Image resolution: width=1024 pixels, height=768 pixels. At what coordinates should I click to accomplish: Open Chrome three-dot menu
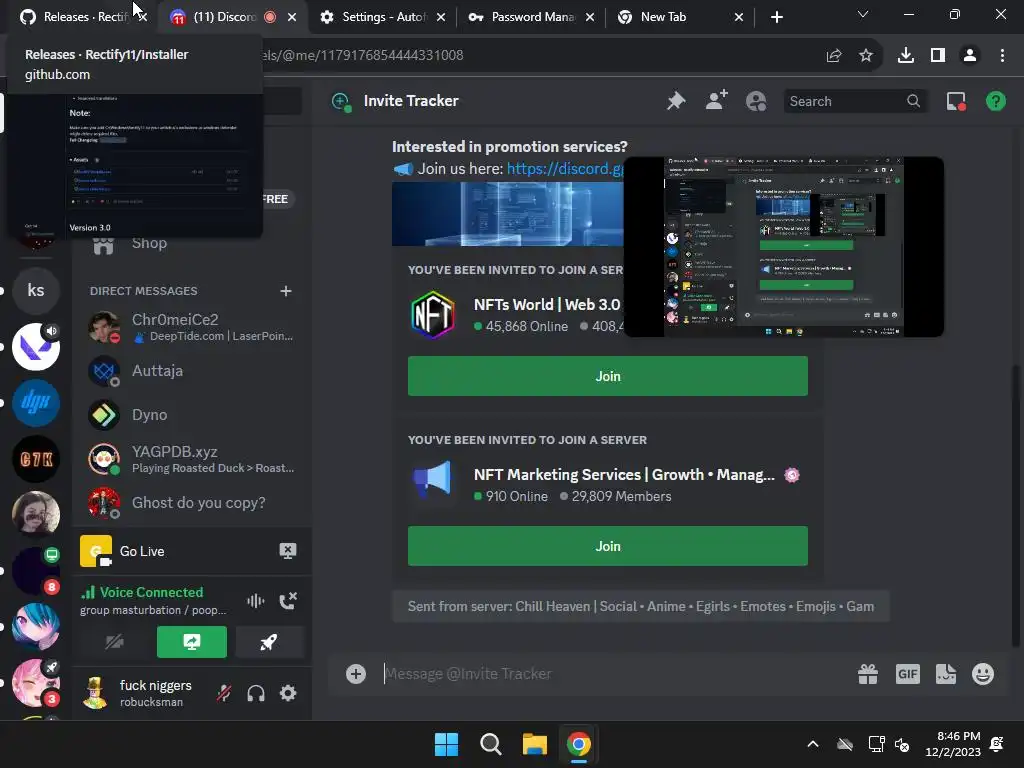[x=1002, y=56]
